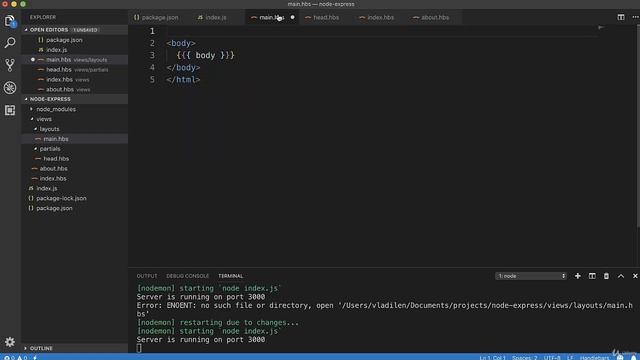Viewport: 640px width, 360px height.
Task: Open the editor more actions menu
Action: tap(635, 17)
